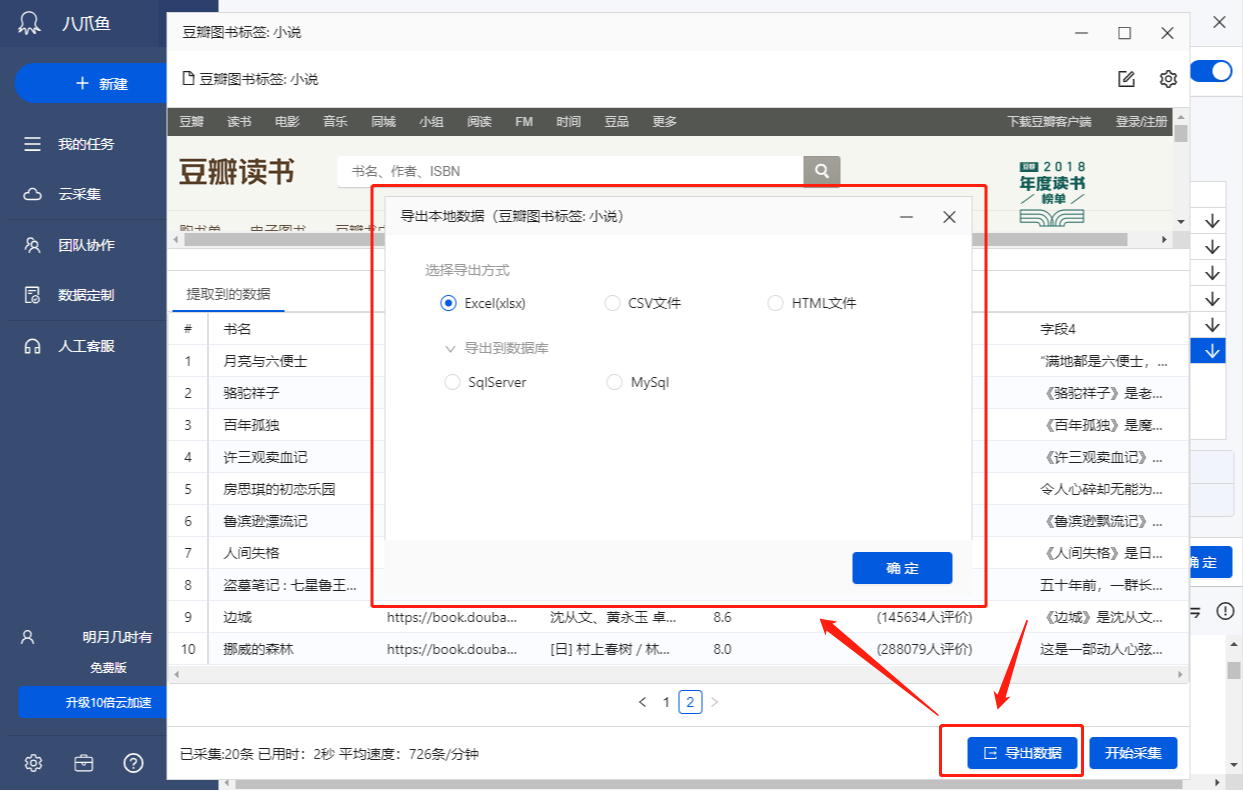Screen dimensions: 1243x791
Task: Select row 许三观卖血记 in data table
Action: click(x=265, y=457)
